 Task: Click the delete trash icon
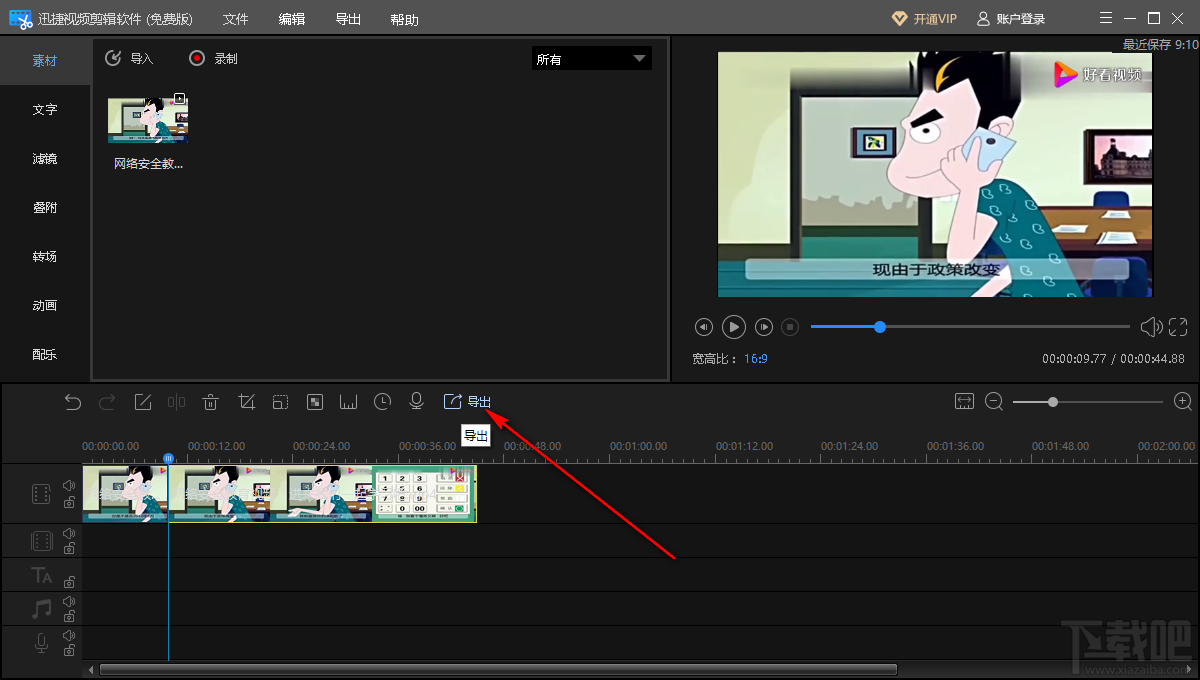(x=210, y=402)
